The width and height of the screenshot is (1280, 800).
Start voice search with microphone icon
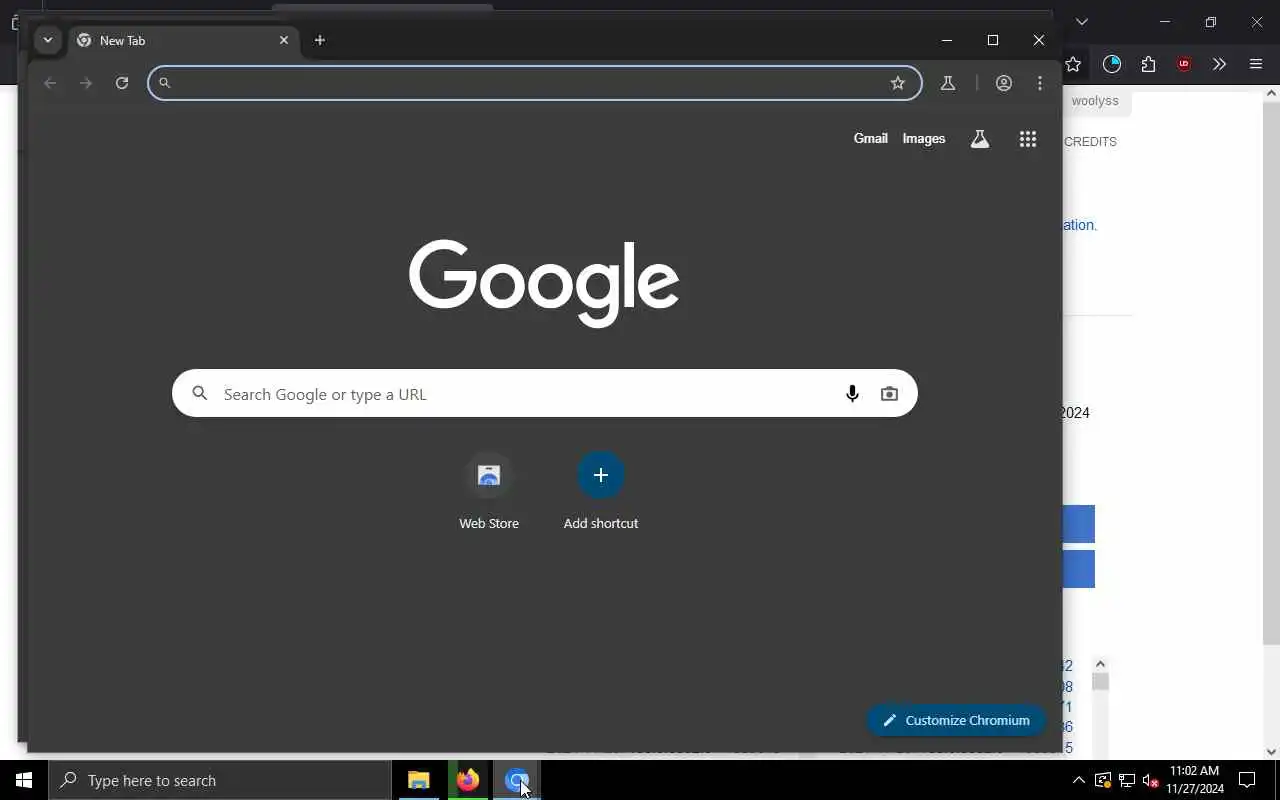852,394
